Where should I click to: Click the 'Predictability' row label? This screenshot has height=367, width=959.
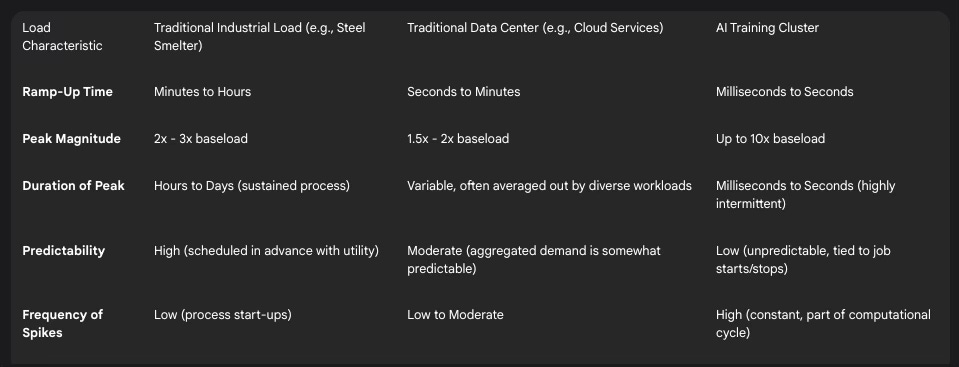(x=64, y=251)
